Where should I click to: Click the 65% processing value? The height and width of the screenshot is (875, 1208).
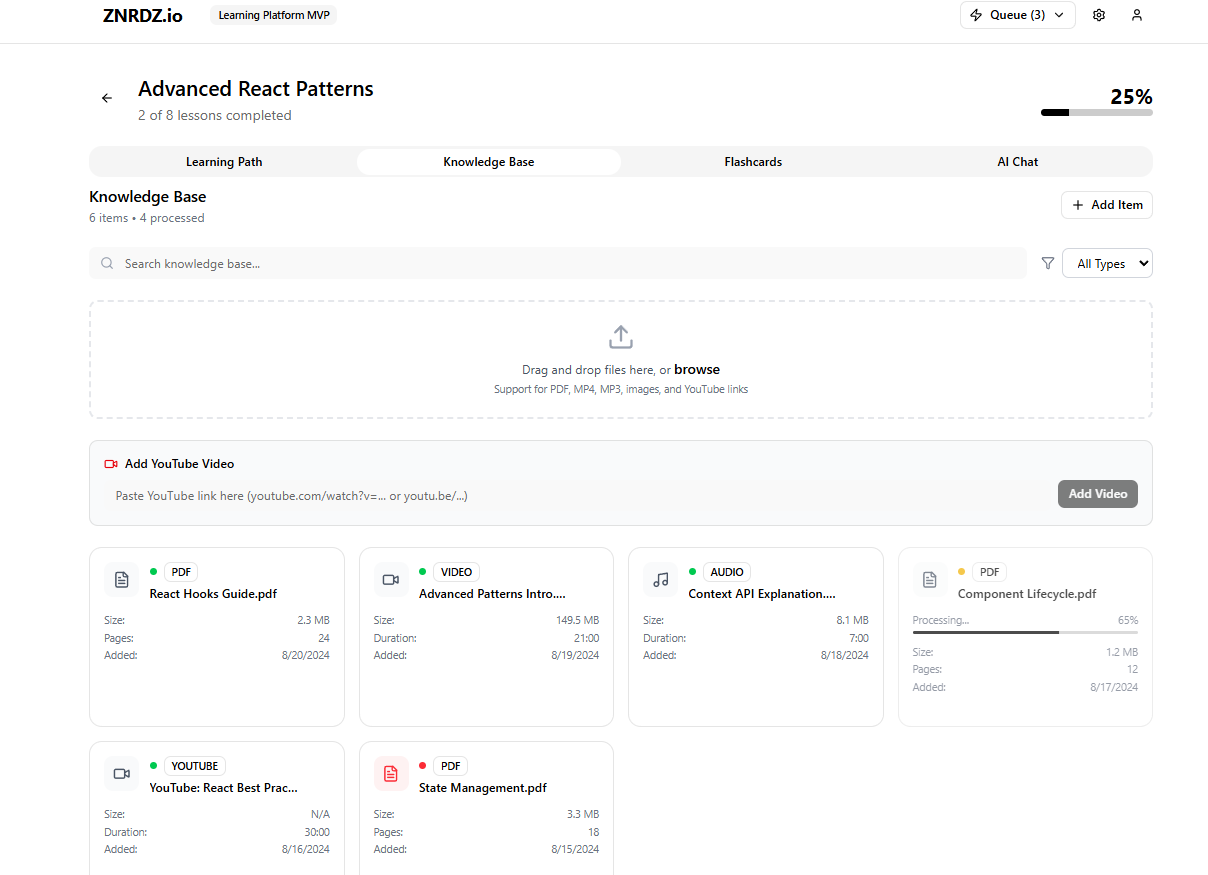[x=1128, y=620]
